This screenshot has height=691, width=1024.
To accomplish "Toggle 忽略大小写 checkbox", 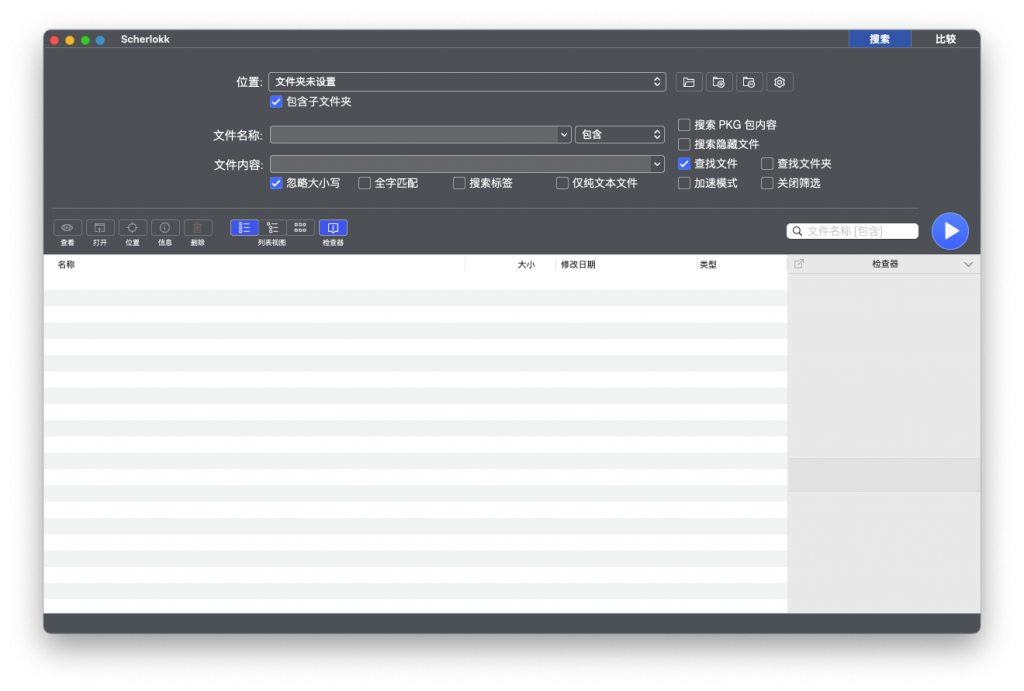I will [x=276, y=184].
